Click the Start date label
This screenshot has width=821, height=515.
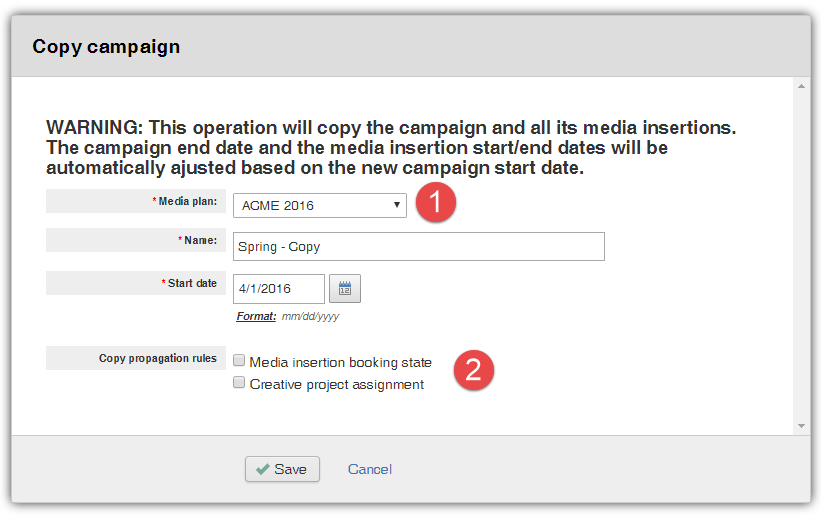click(192, 283)
